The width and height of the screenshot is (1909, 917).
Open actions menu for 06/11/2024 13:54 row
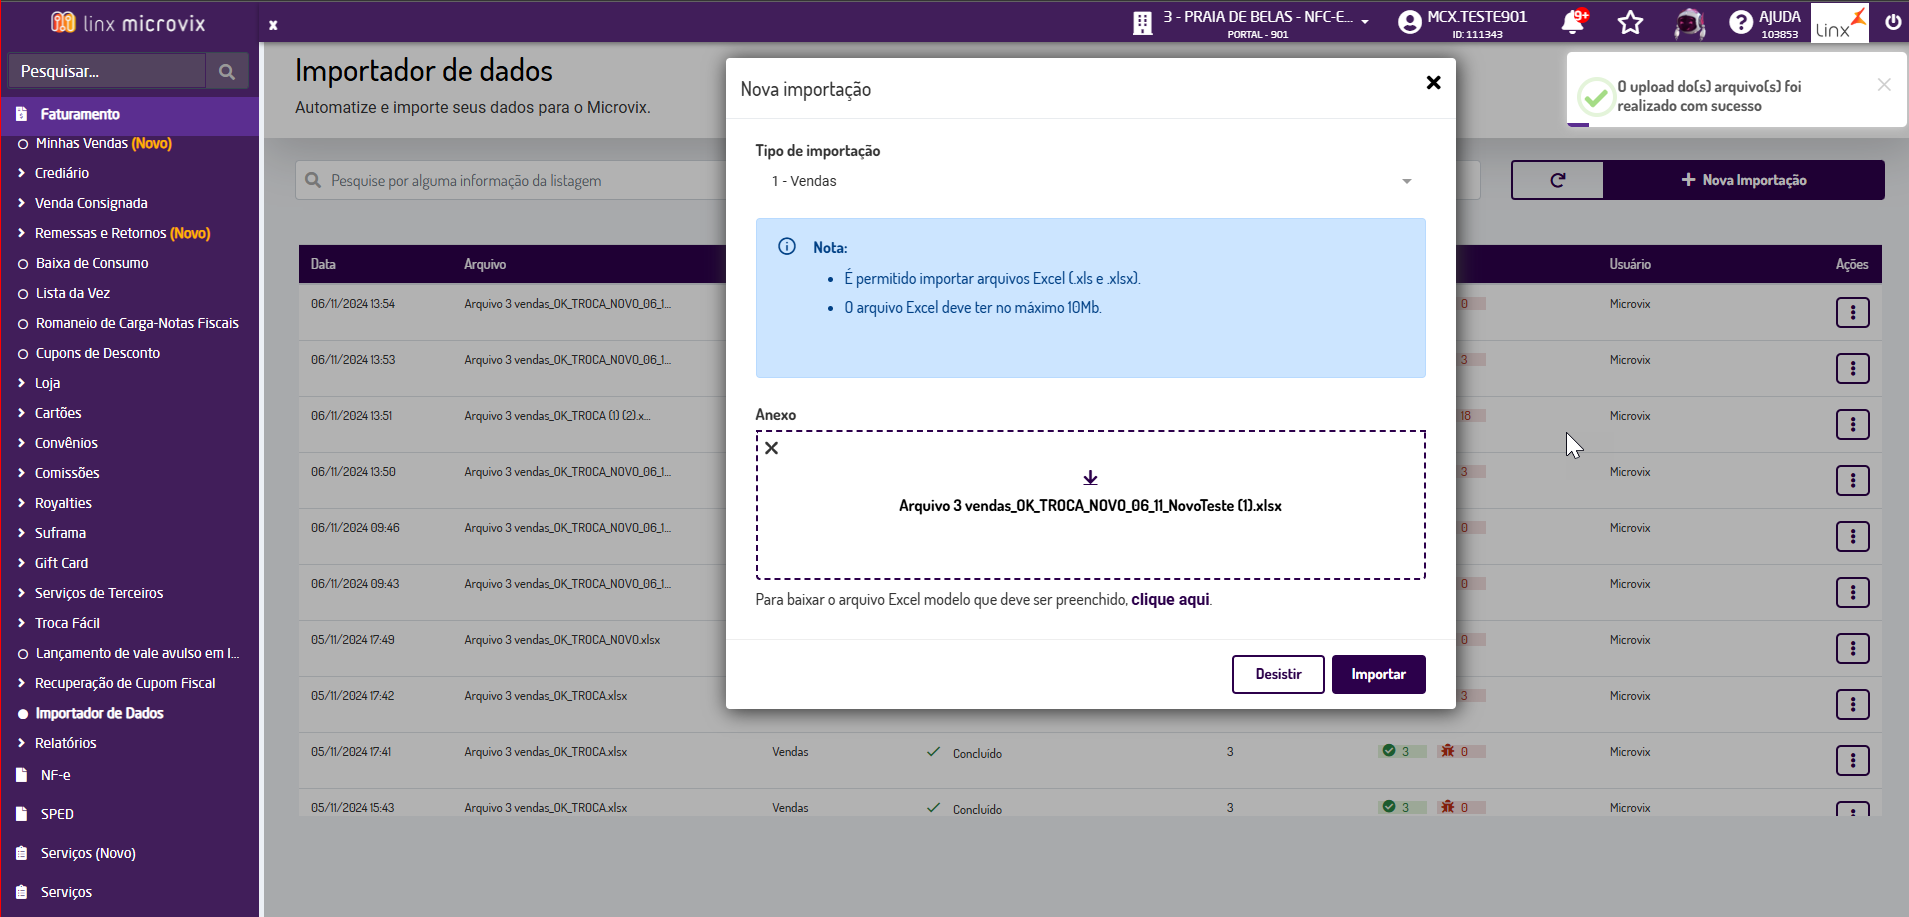click(1852, 313)
